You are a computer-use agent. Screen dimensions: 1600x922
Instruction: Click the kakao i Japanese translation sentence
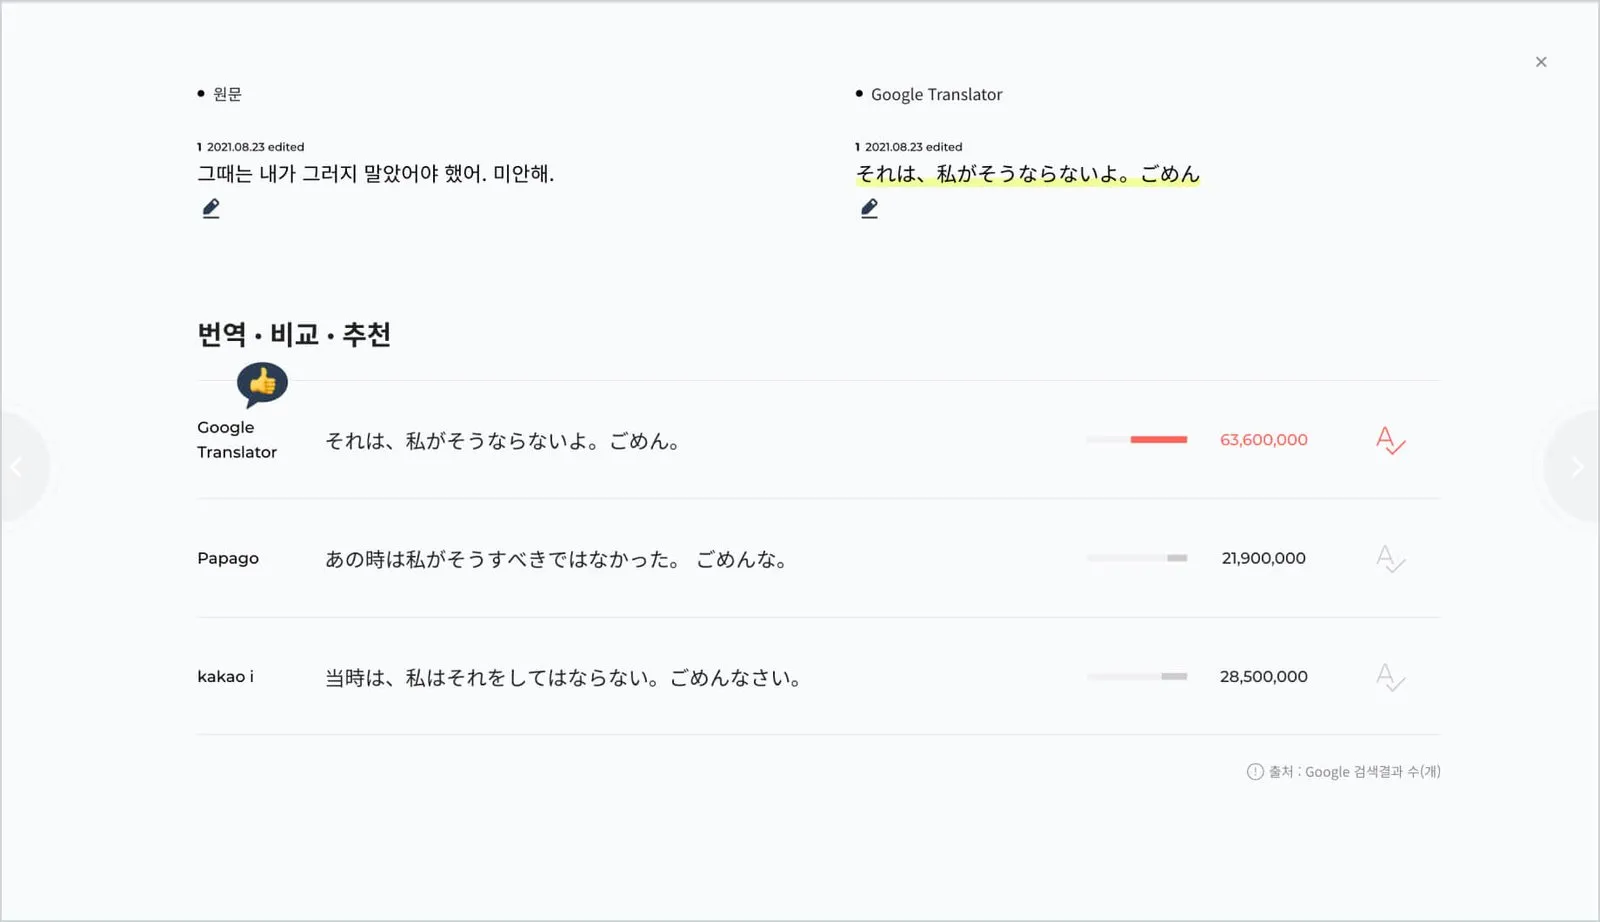563,678
